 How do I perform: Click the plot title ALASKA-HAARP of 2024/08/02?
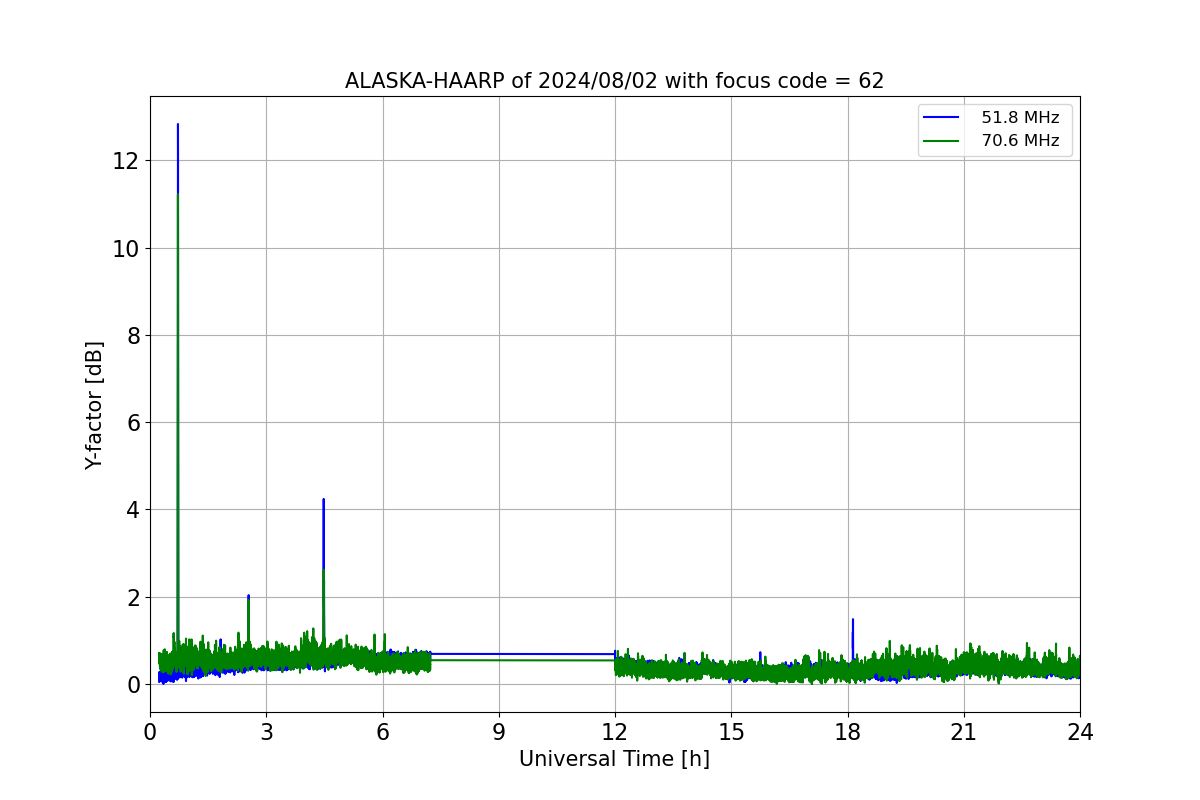[614, 81]
